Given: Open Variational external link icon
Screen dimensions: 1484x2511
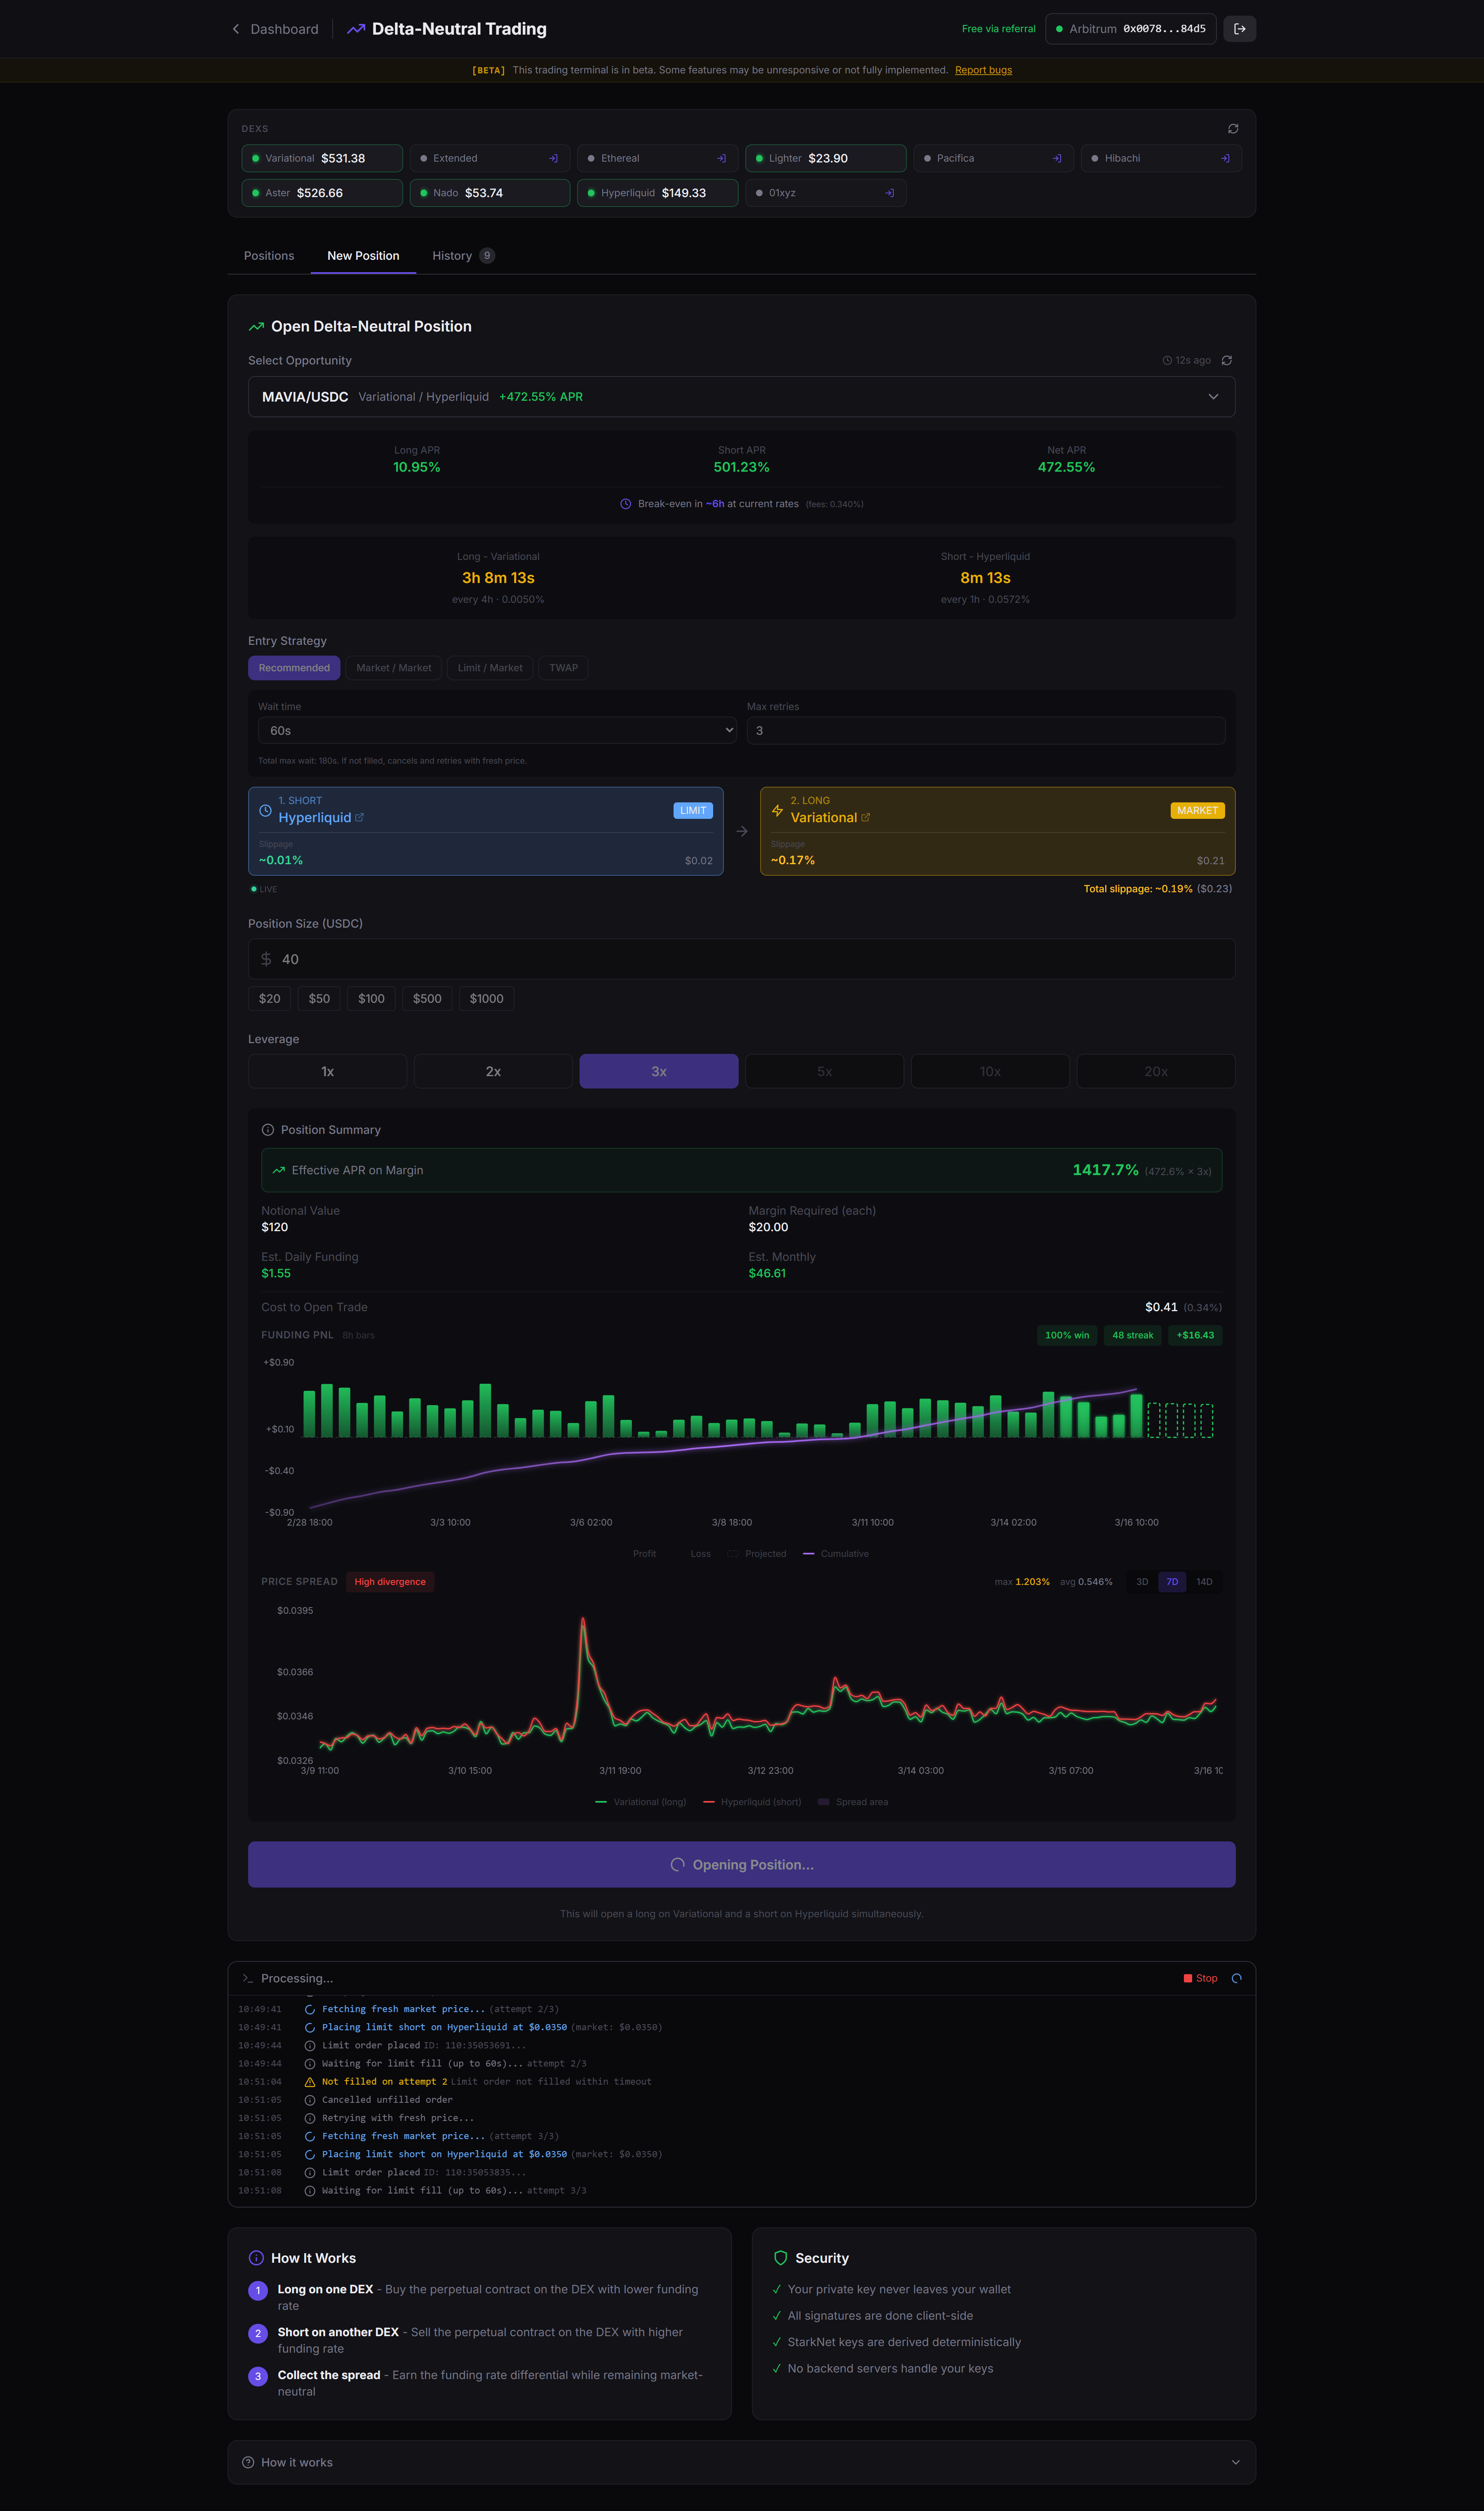Looking at the screenshot, I should (866, 818).
